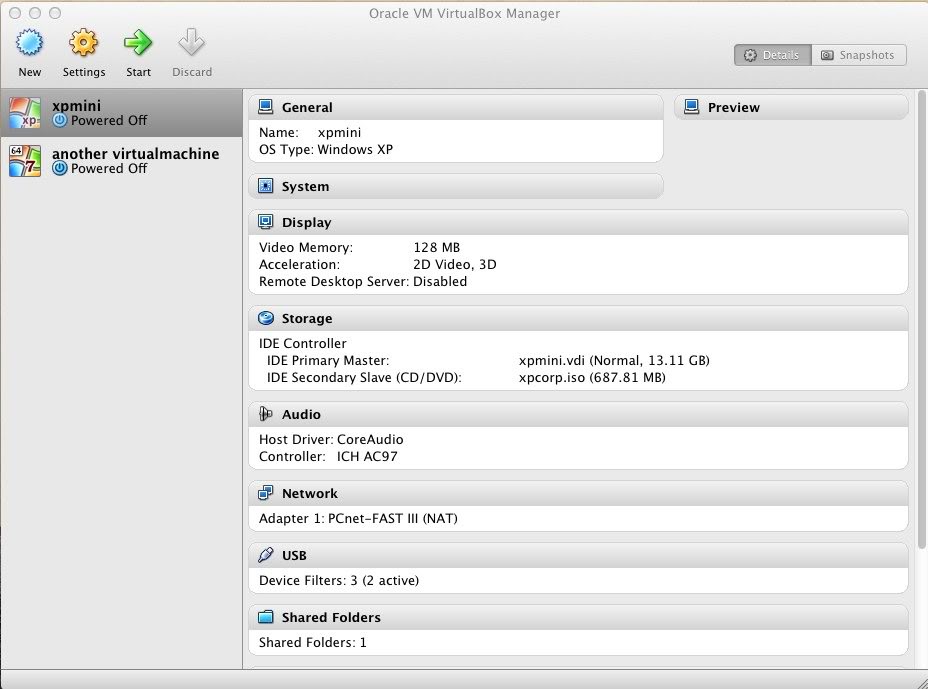
Task: Open the Audio settings heading
Action: (x=578, y=414)
